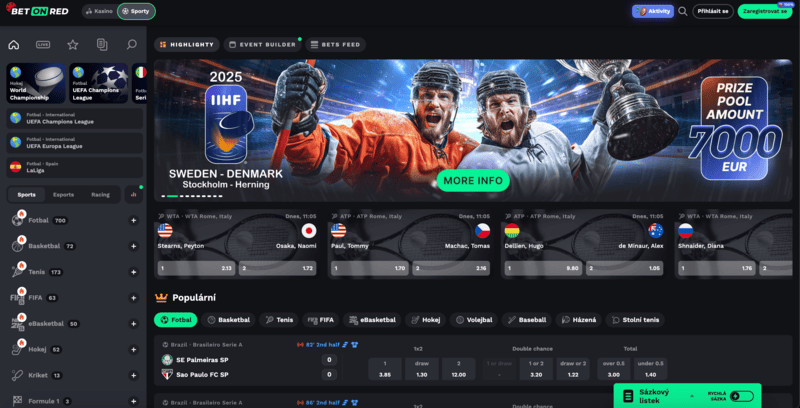The width and height of the screenshot is (800, 408).
Task: Switch to the Esports tab
Action: click(x=64, y=194)
